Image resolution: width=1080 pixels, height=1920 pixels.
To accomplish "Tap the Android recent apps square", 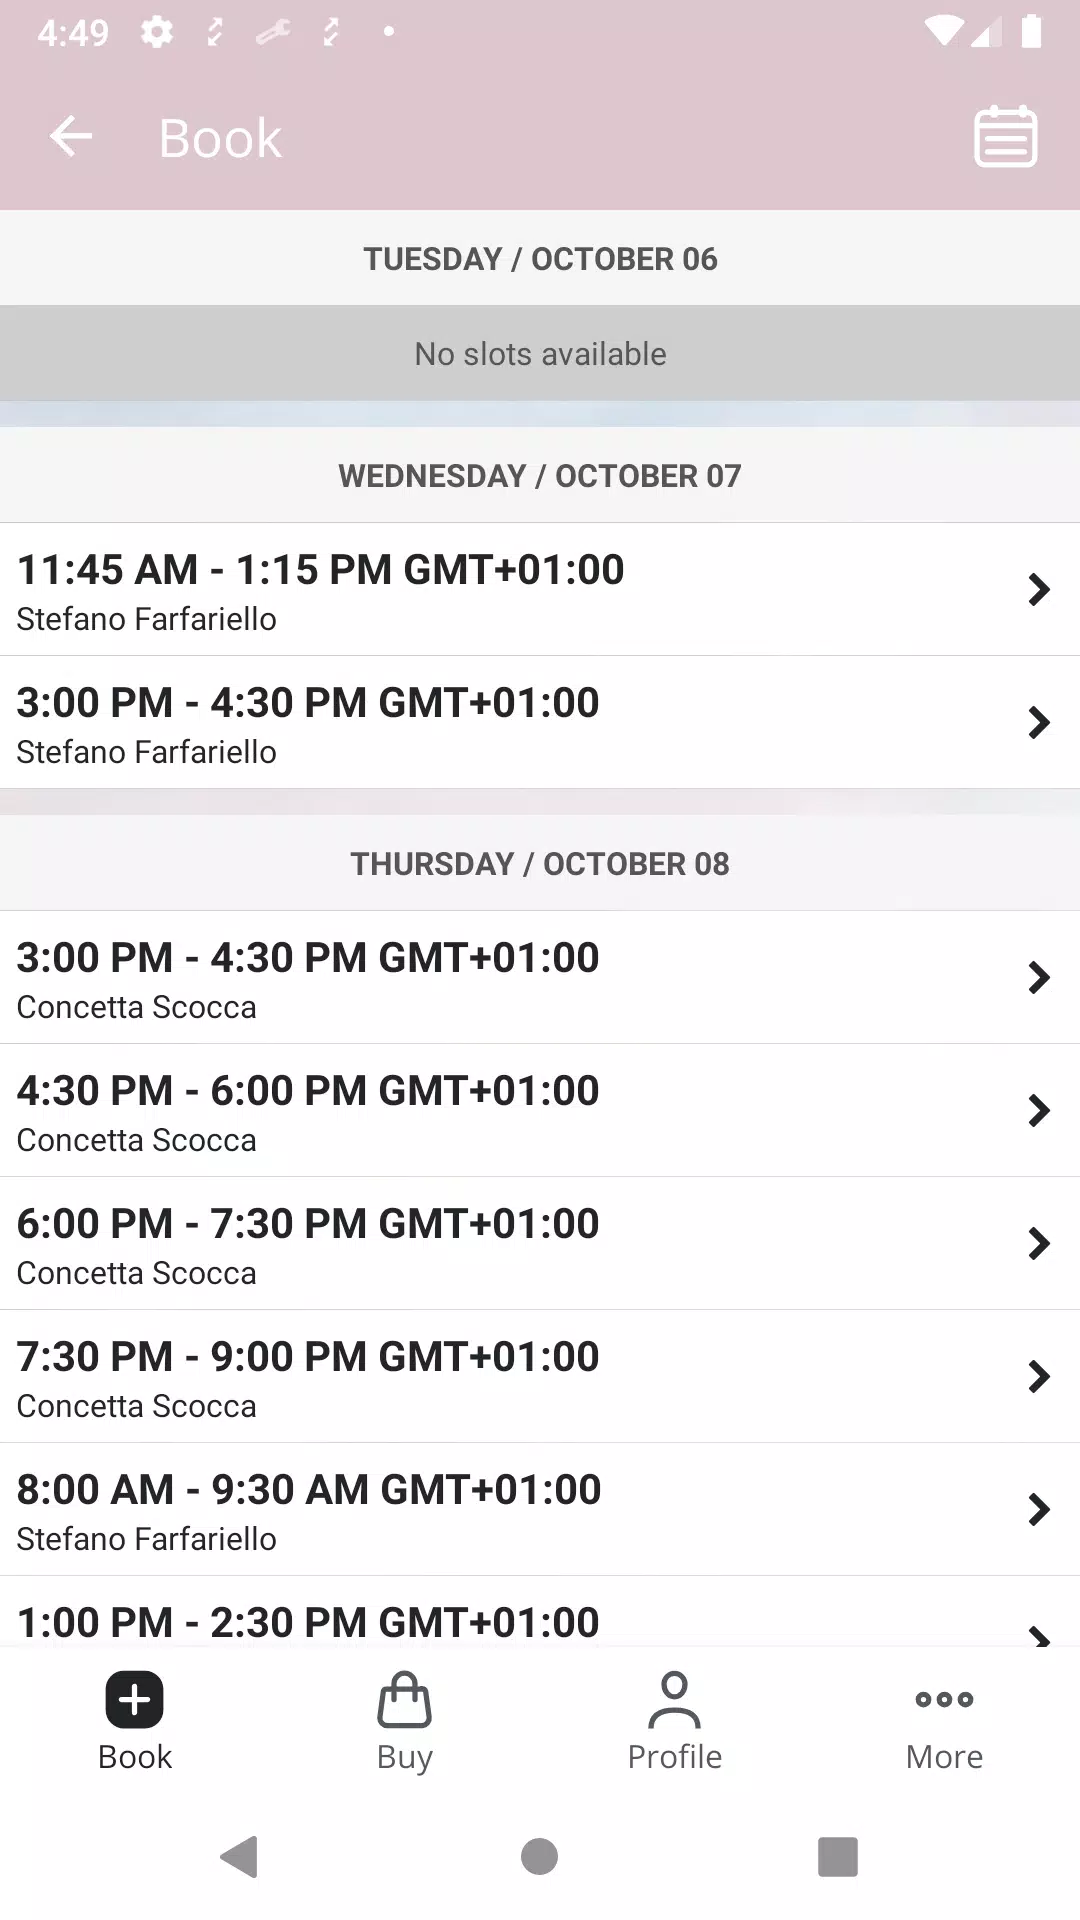I will (838, 1857).
